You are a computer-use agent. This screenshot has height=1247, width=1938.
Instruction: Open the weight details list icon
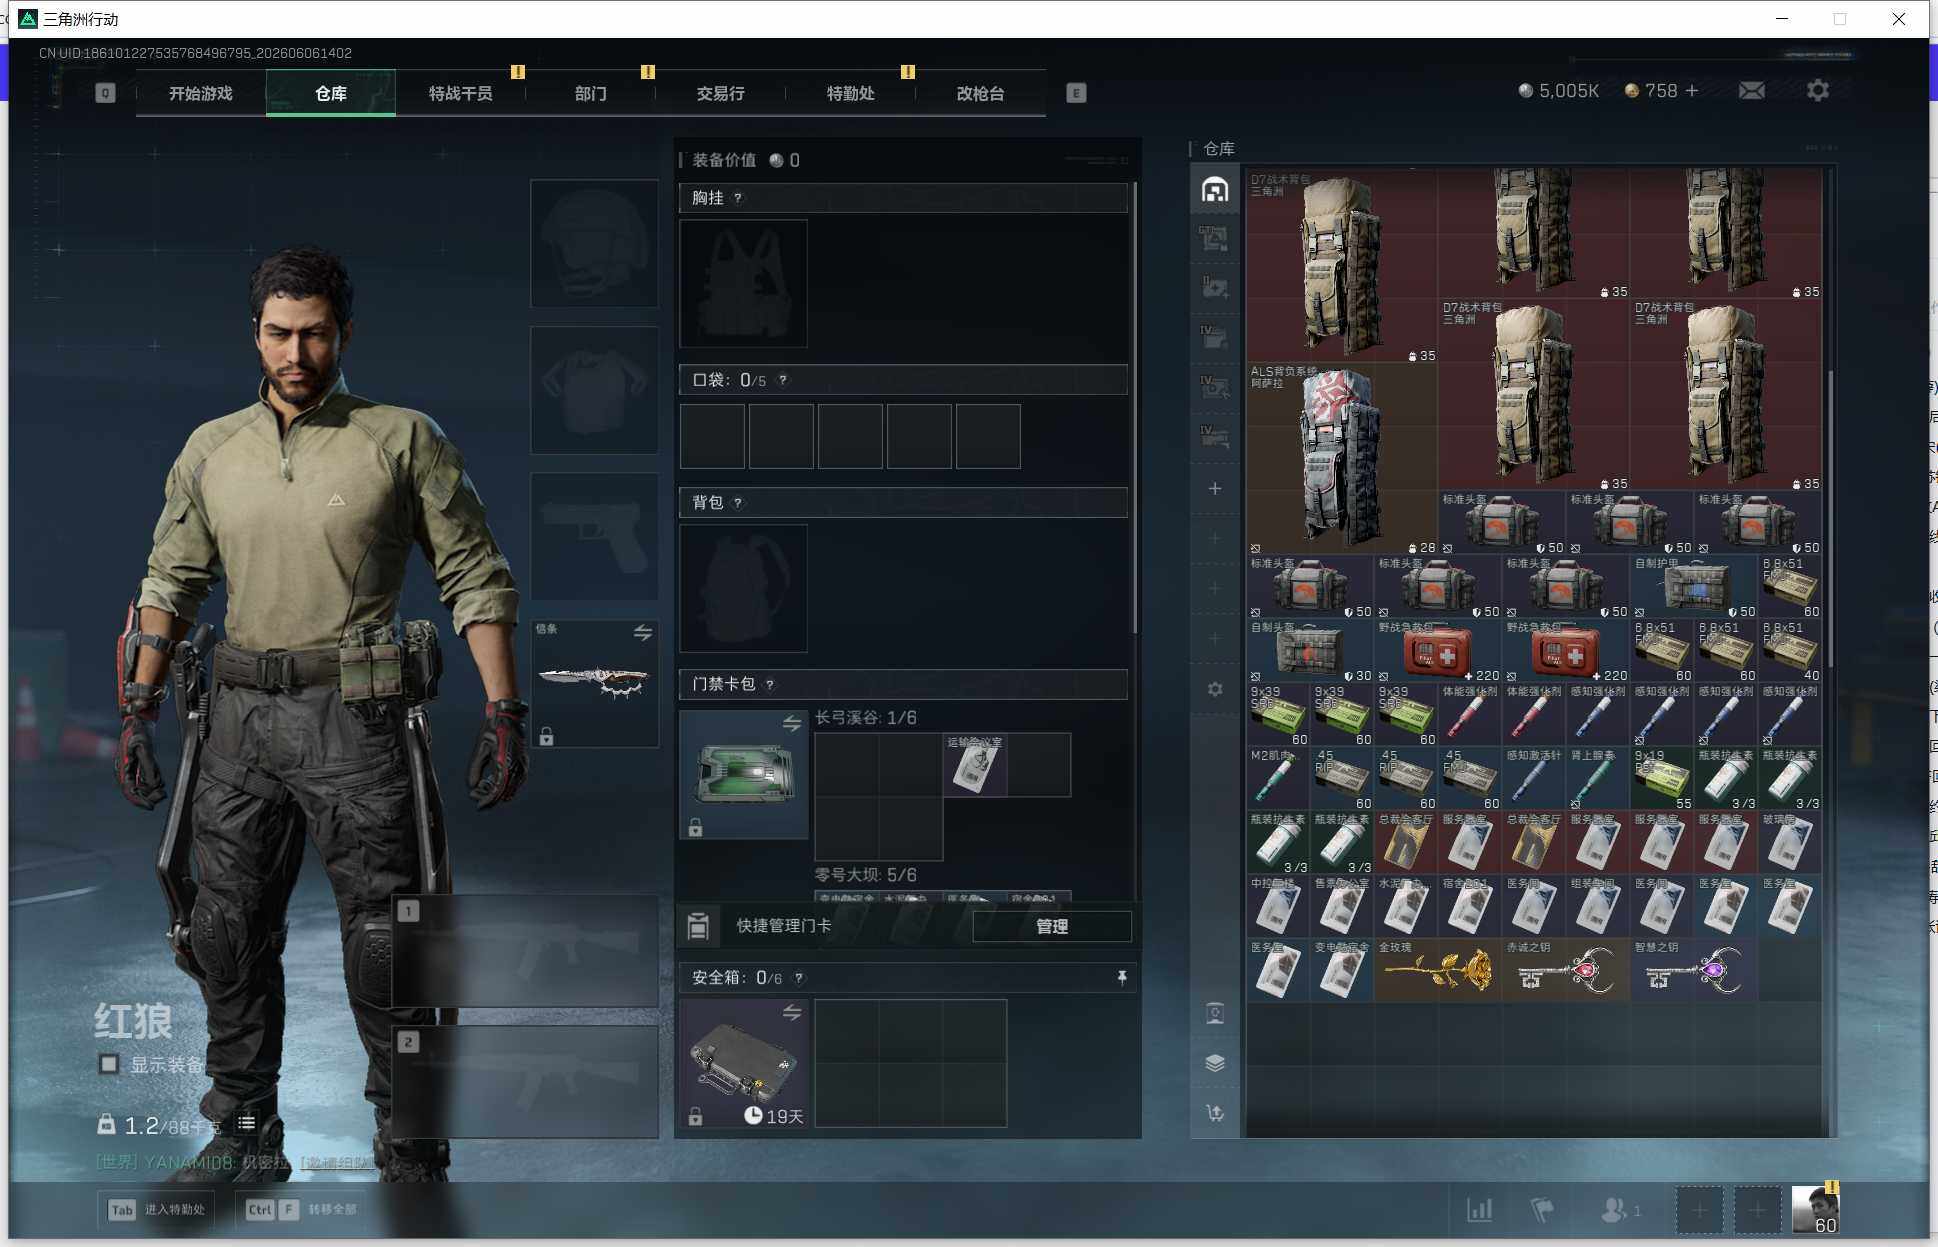pos(246,1124)
